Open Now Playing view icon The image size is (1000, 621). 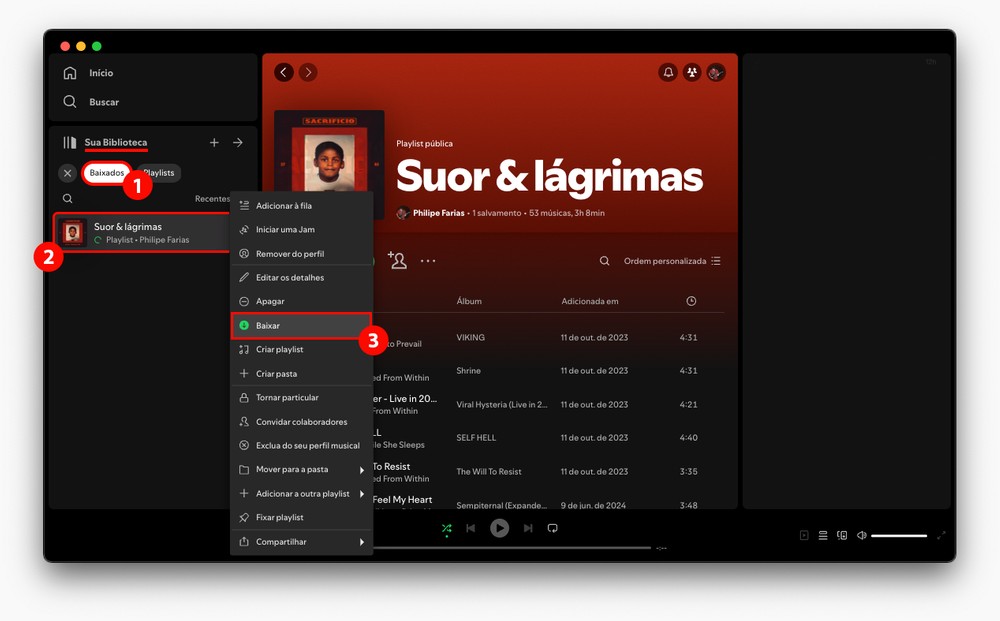click(x=804, y=536)
